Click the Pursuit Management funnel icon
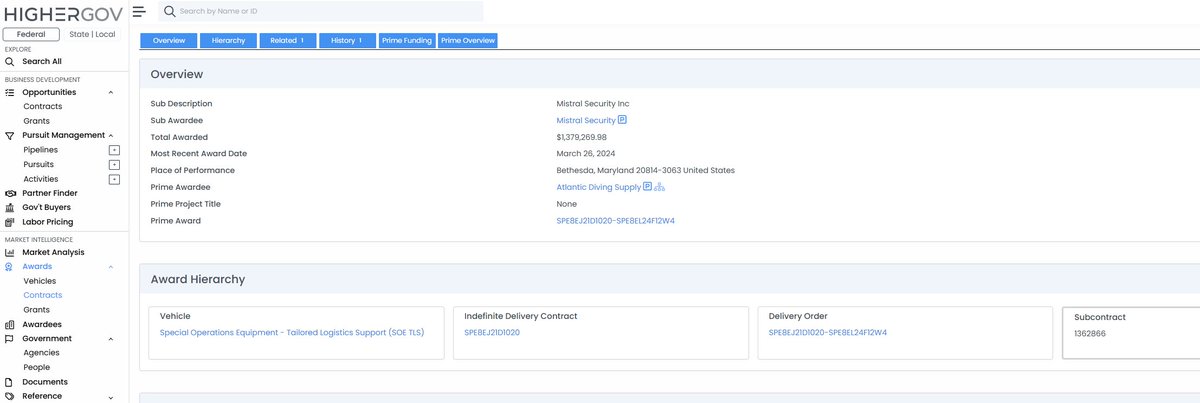 pos(10,135)
